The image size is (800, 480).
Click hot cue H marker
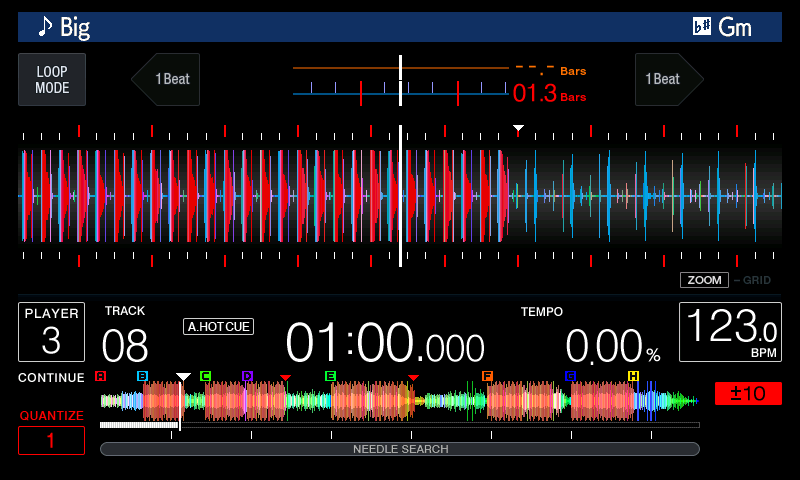[x=633, y=376]
